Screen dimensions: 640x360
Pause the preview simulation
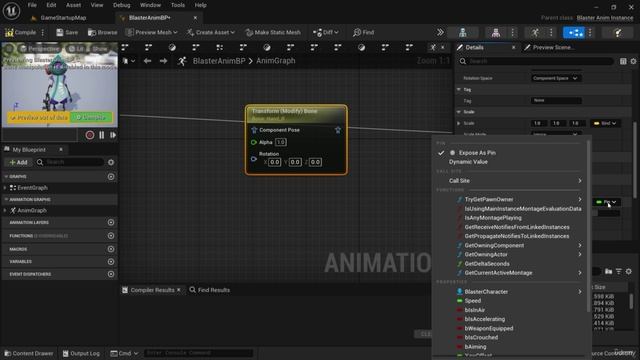click(x=102, y=135)
